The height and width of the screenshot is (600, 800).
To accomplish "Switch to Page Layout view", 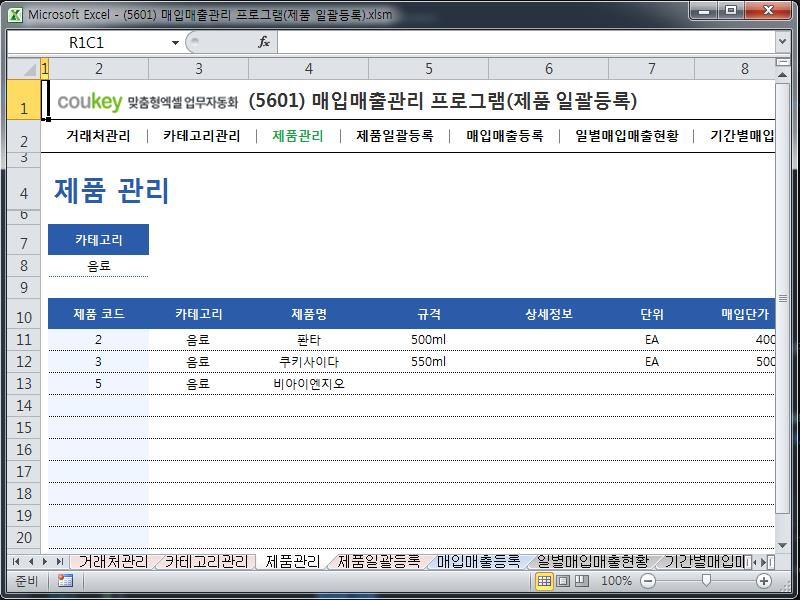I will [x=563, y=581].
